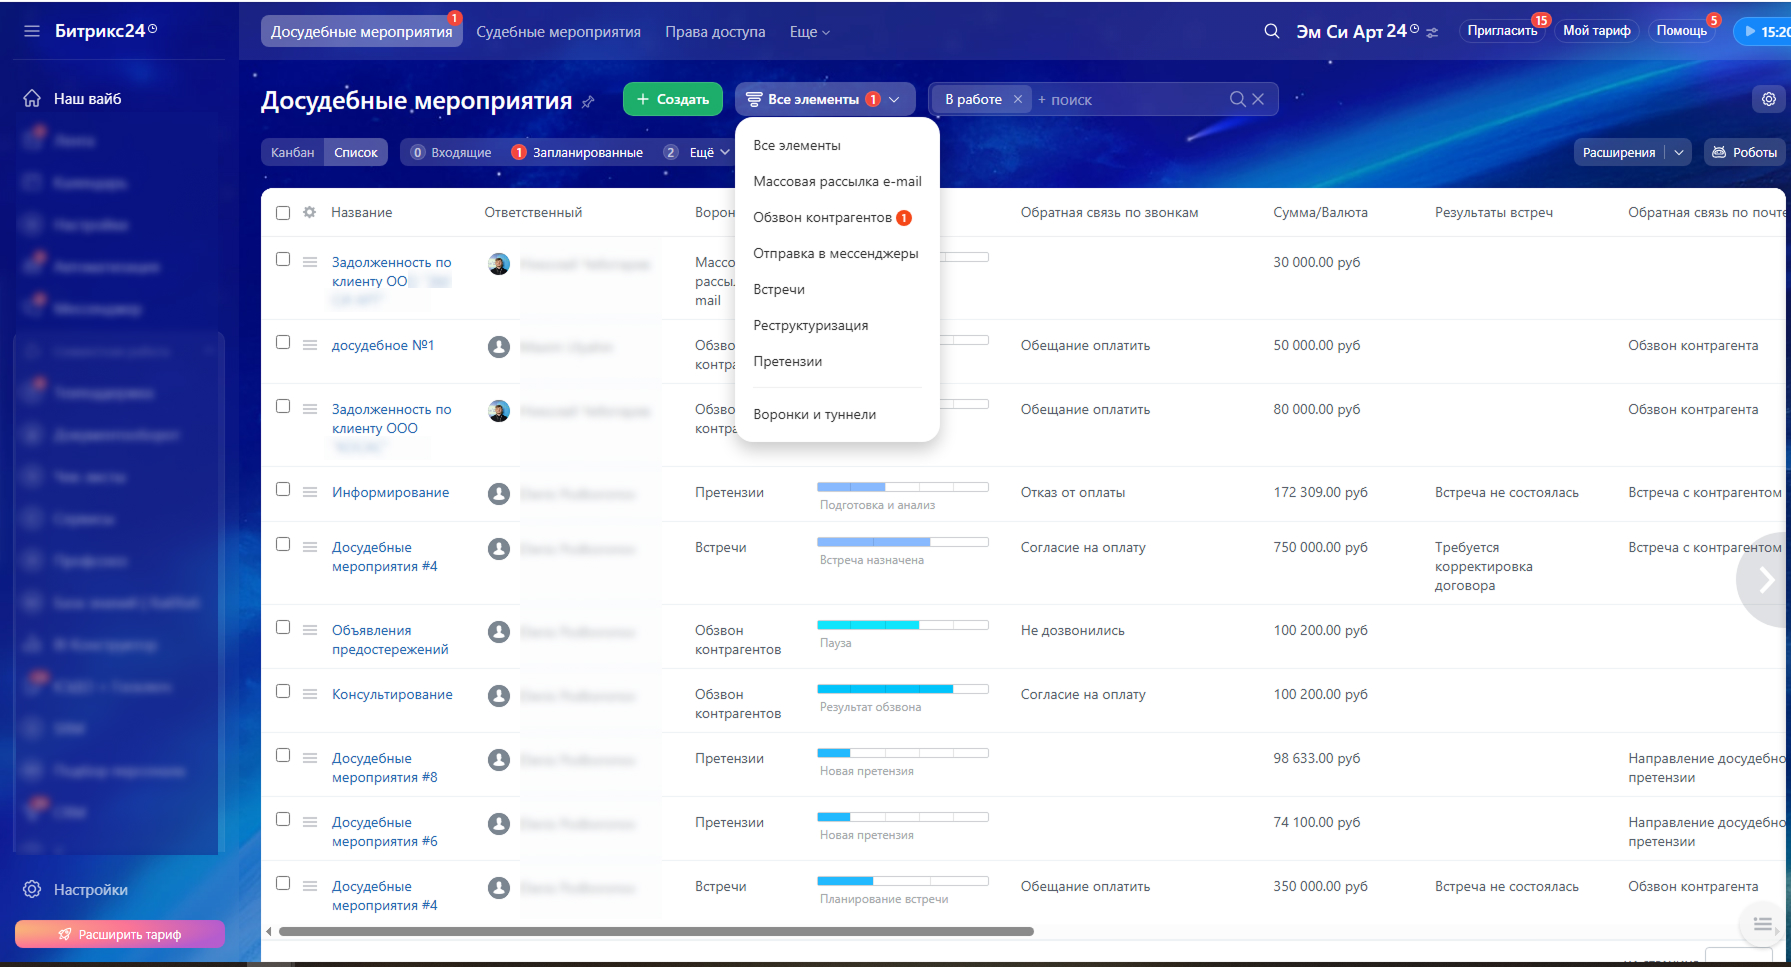Check the box for досудебное №1 row
Image resolution: width=1791 pixels, height=967 pixels.
[x=283, y=342]
